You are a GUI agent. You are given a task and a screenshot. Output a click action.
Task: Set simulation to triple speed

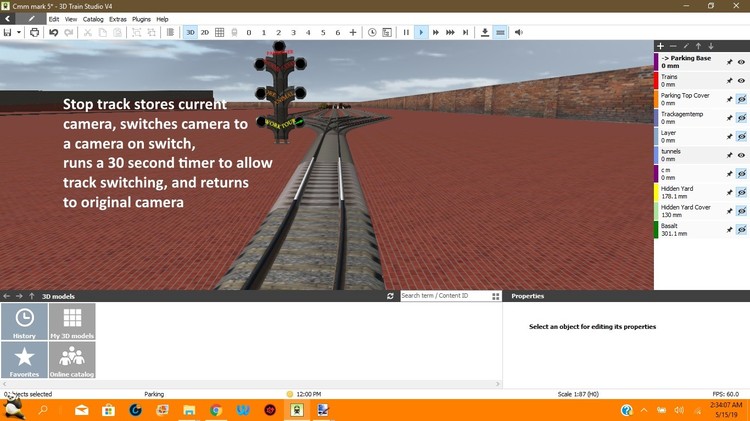coord(451,33)
